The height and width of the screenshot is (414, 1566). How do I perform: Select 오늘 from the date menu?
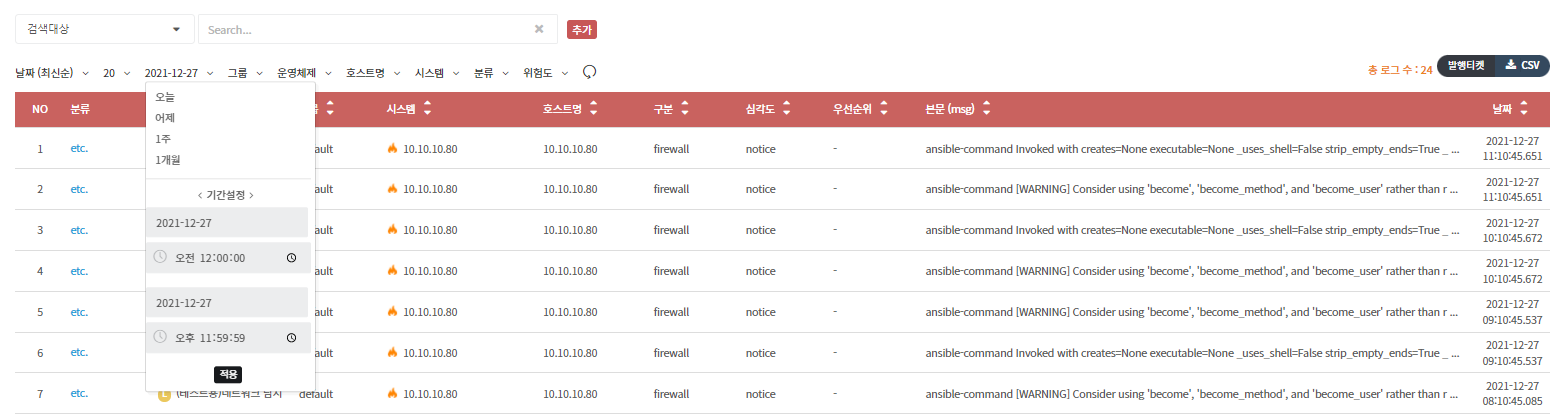click(x=165, y=97)
